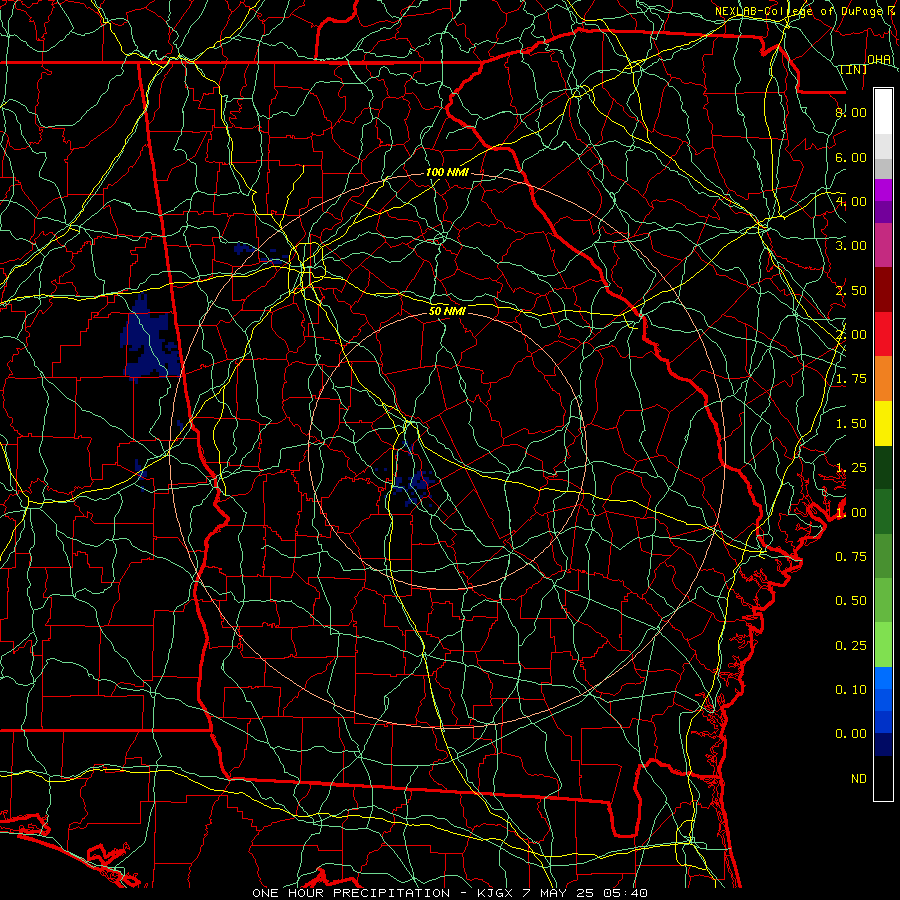This screenshot has height=900, width=900.
Task: Click the 1.50 legend value
Action: click(x=851, y=424)
